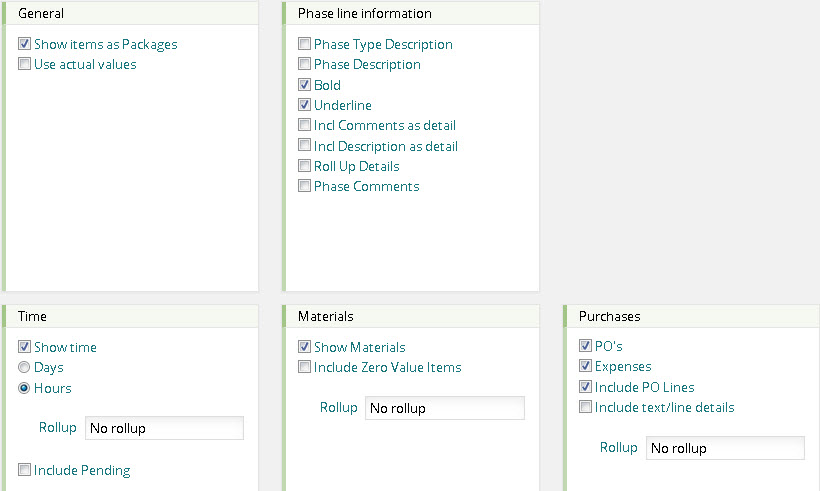The height and width of the screenshot is (491, 820).
Task: Uncheck the Show time checkbox
Action: [25, 348]
